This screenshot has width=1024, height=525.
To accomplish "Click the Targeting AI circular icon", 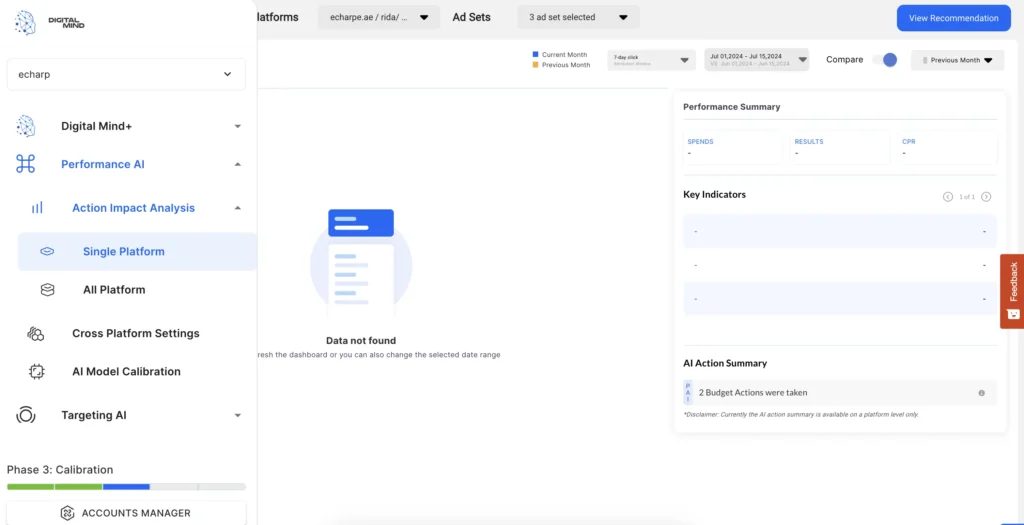I will tap(26, 415).
